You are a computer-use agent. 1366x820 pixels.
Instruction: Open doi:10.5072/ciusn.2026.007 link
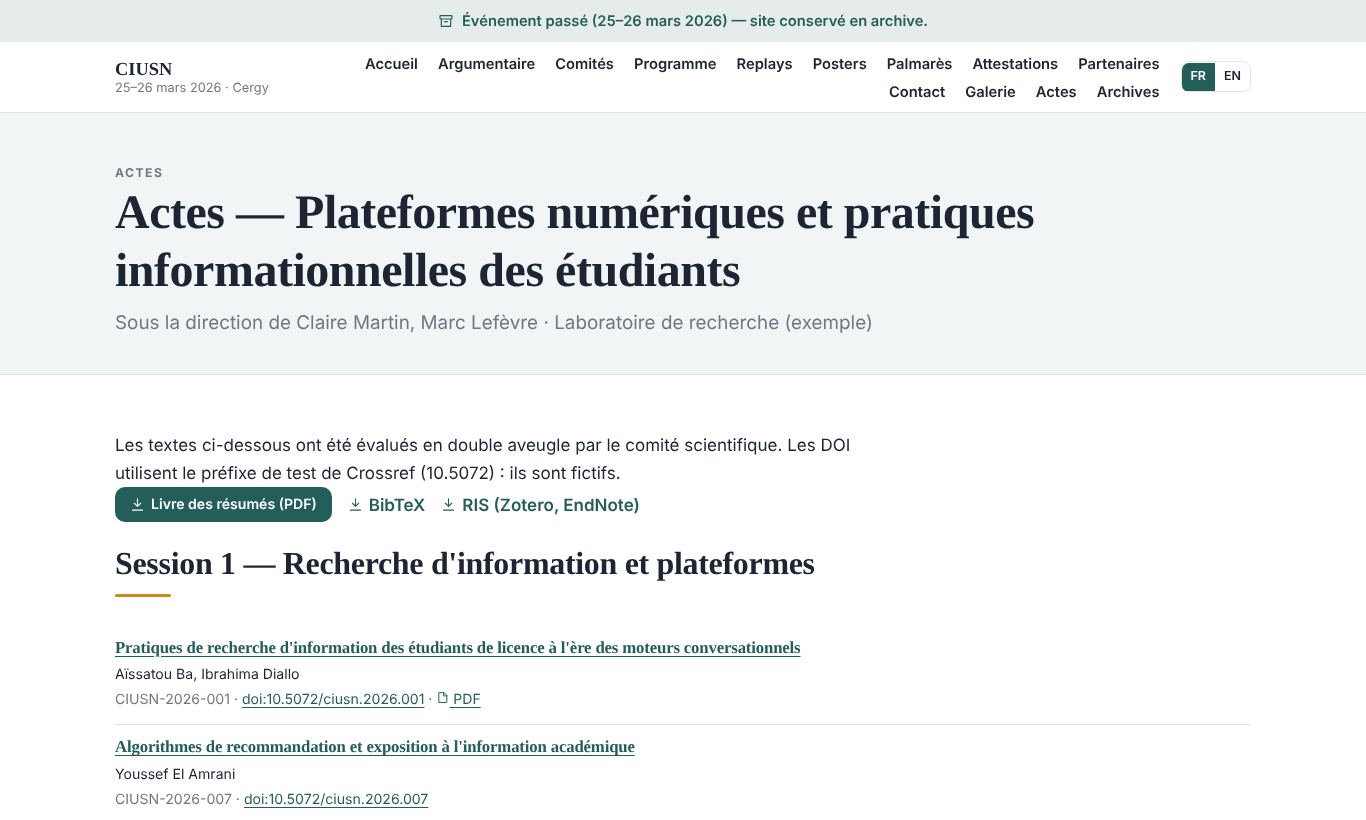(x=336, y=799)
